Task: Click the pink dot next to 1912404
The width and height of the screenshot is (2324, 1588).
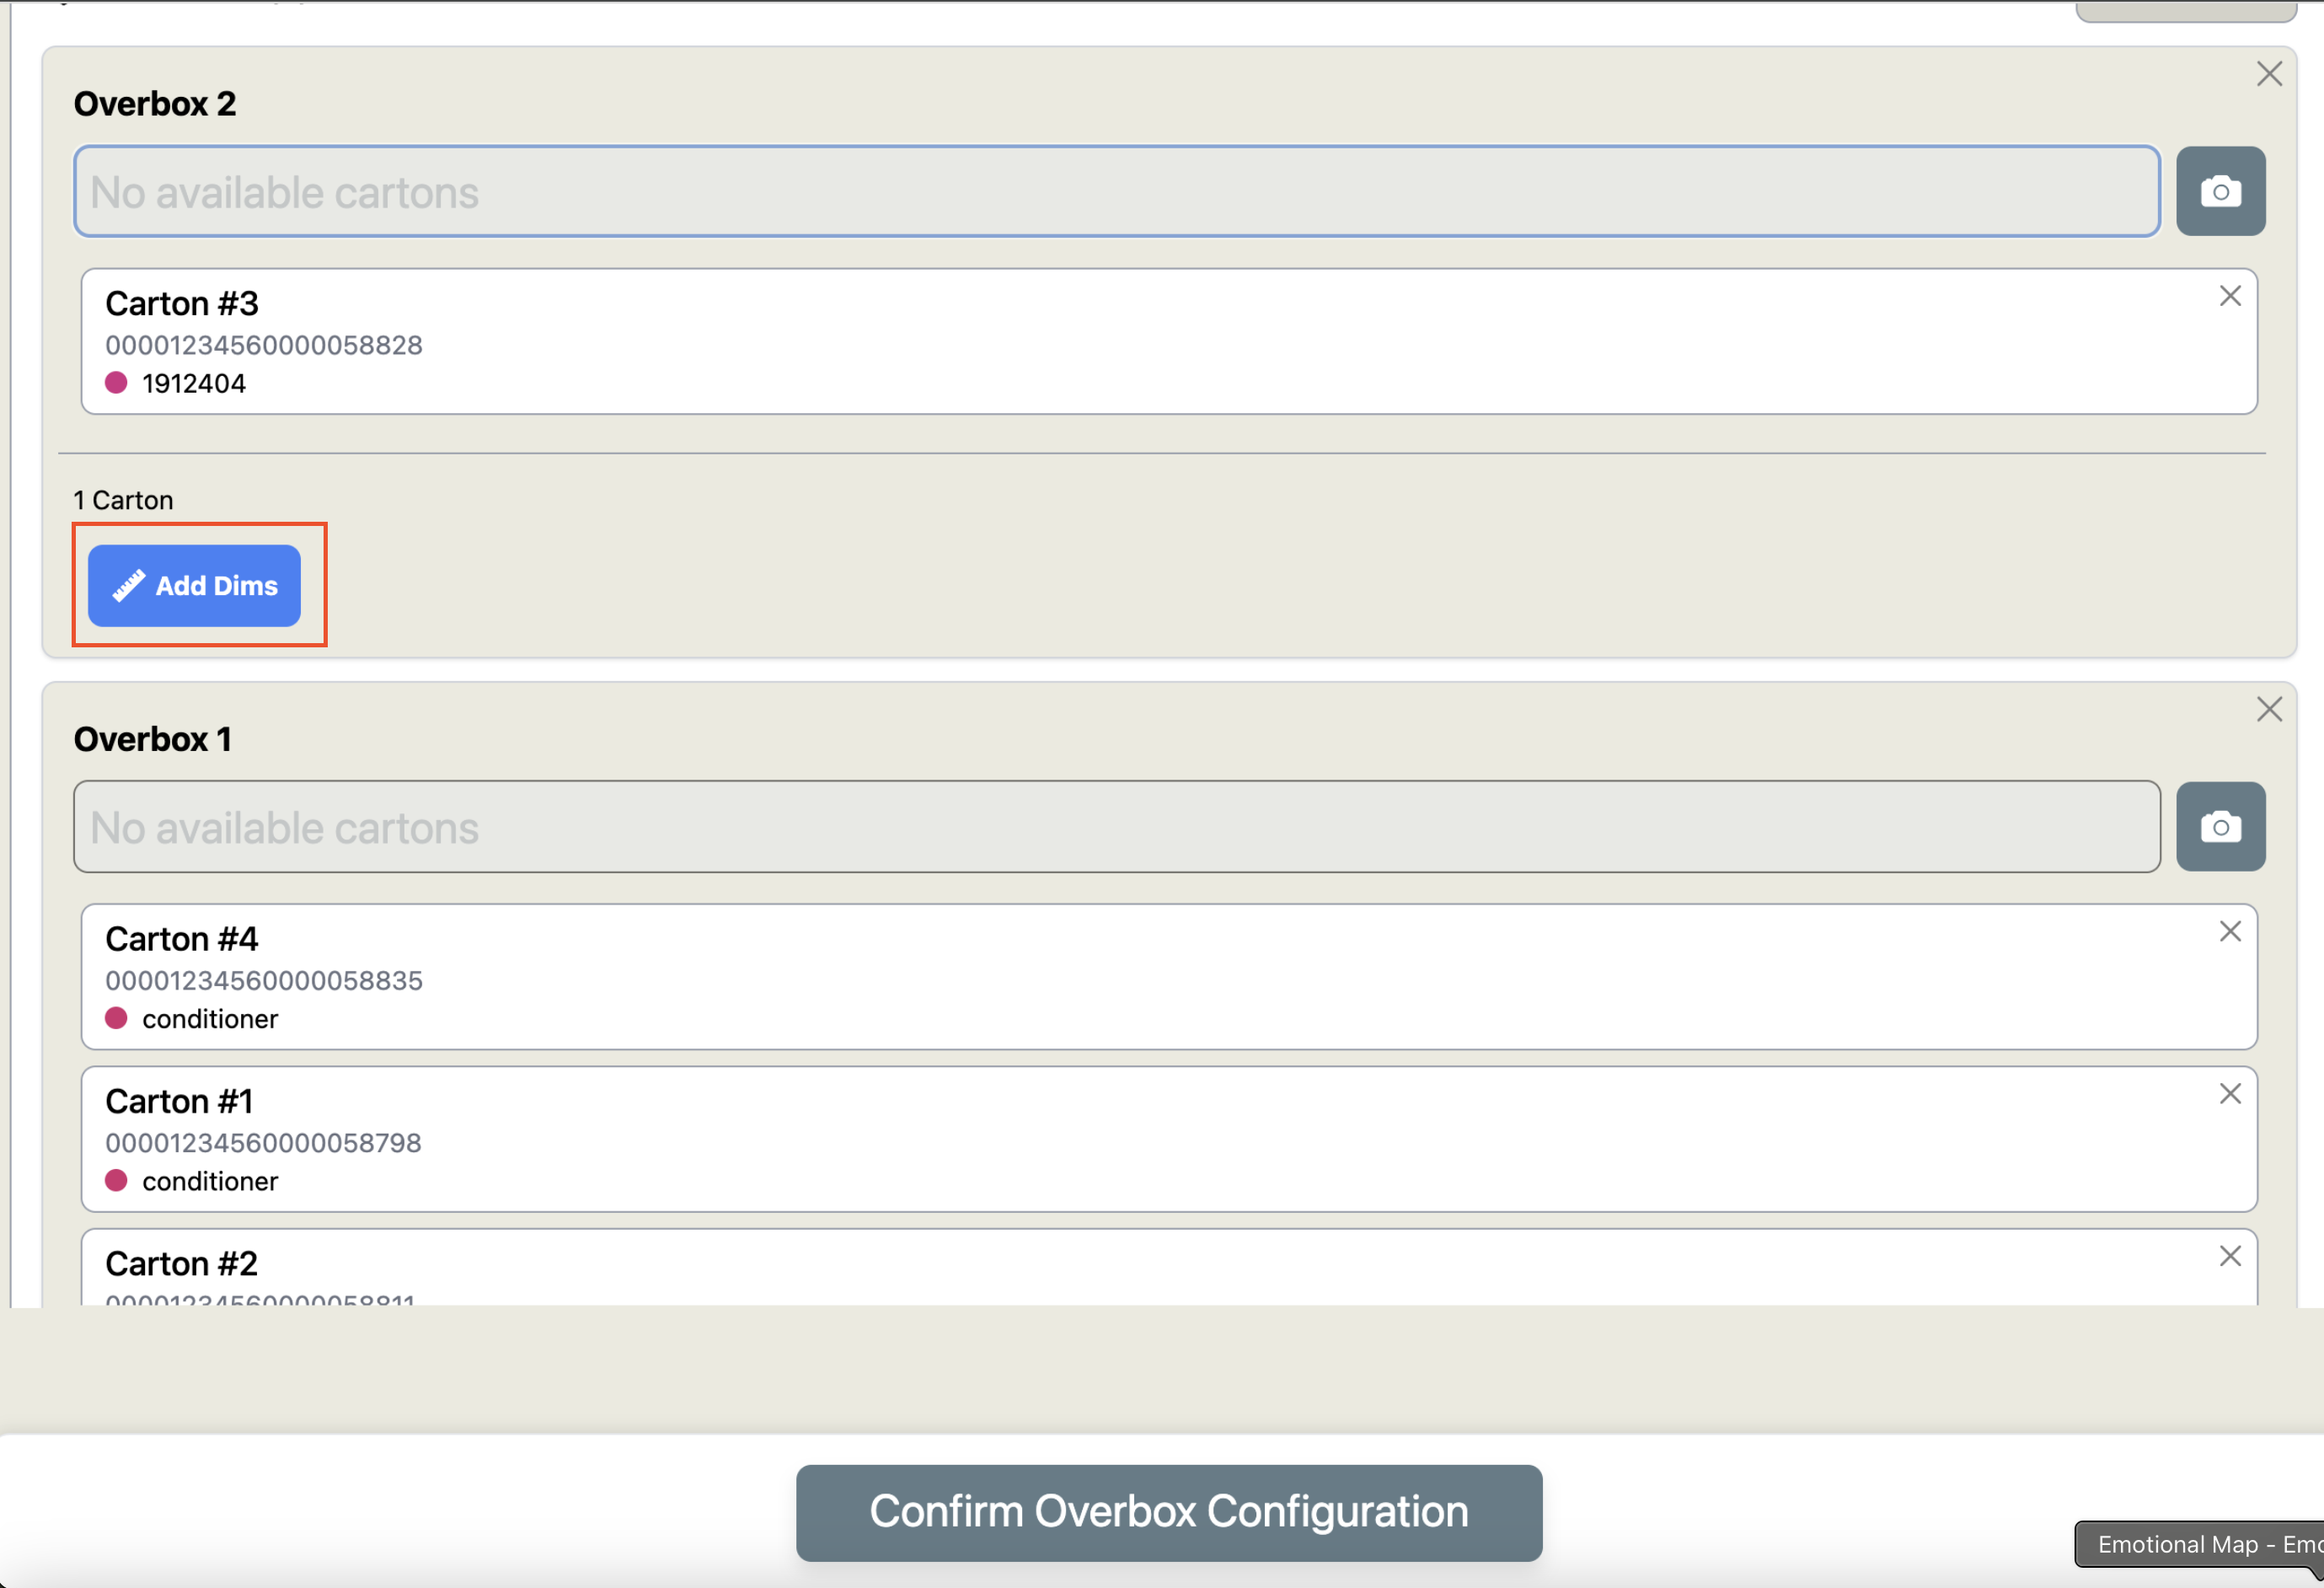Action: [x=116, y=382]
